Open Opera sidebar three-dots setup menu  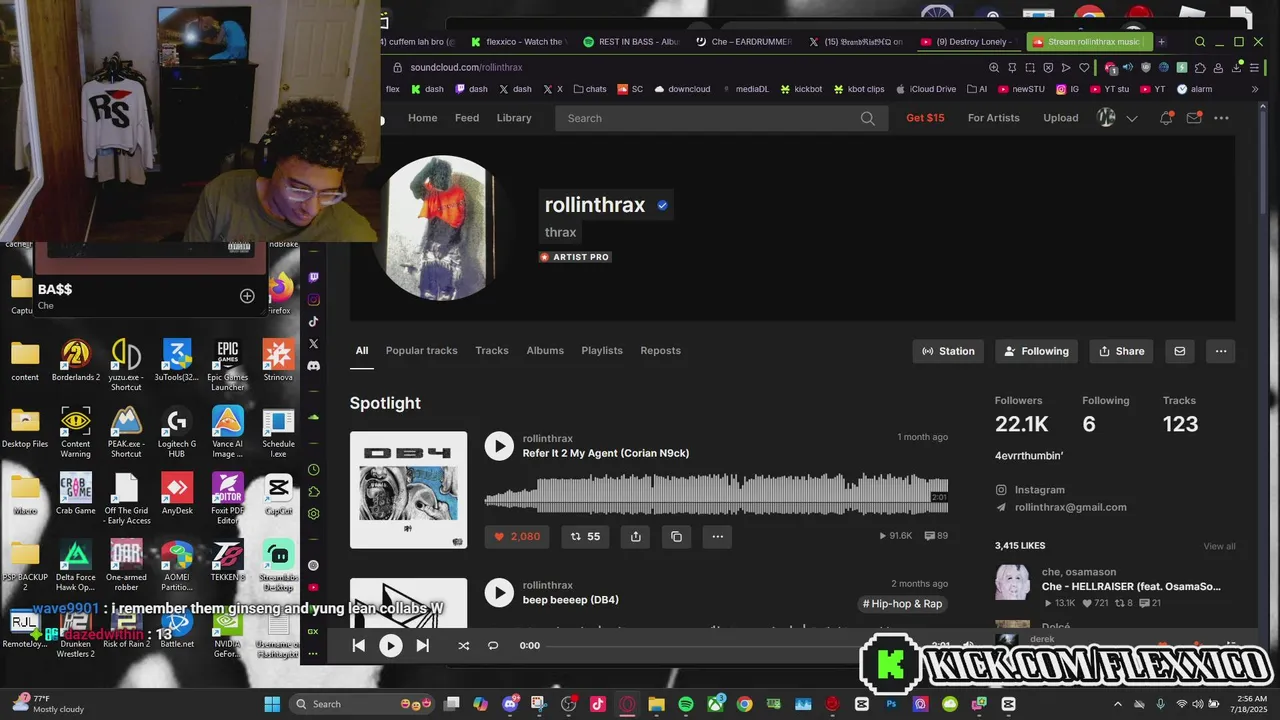313,654
